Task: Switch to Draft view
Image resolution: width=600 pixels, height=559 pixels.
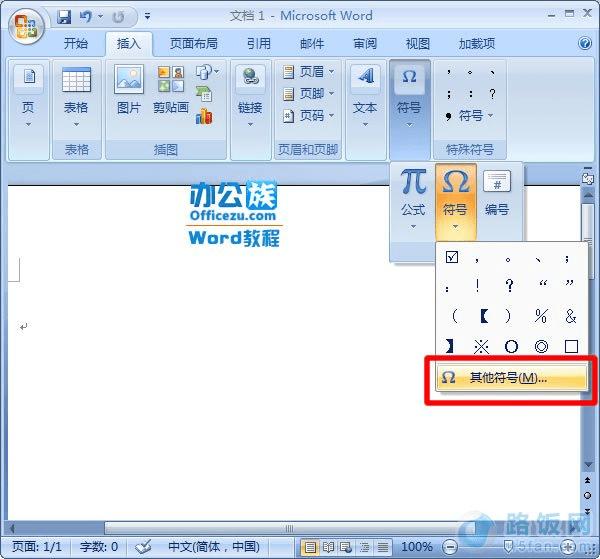Action: [382, 547]
